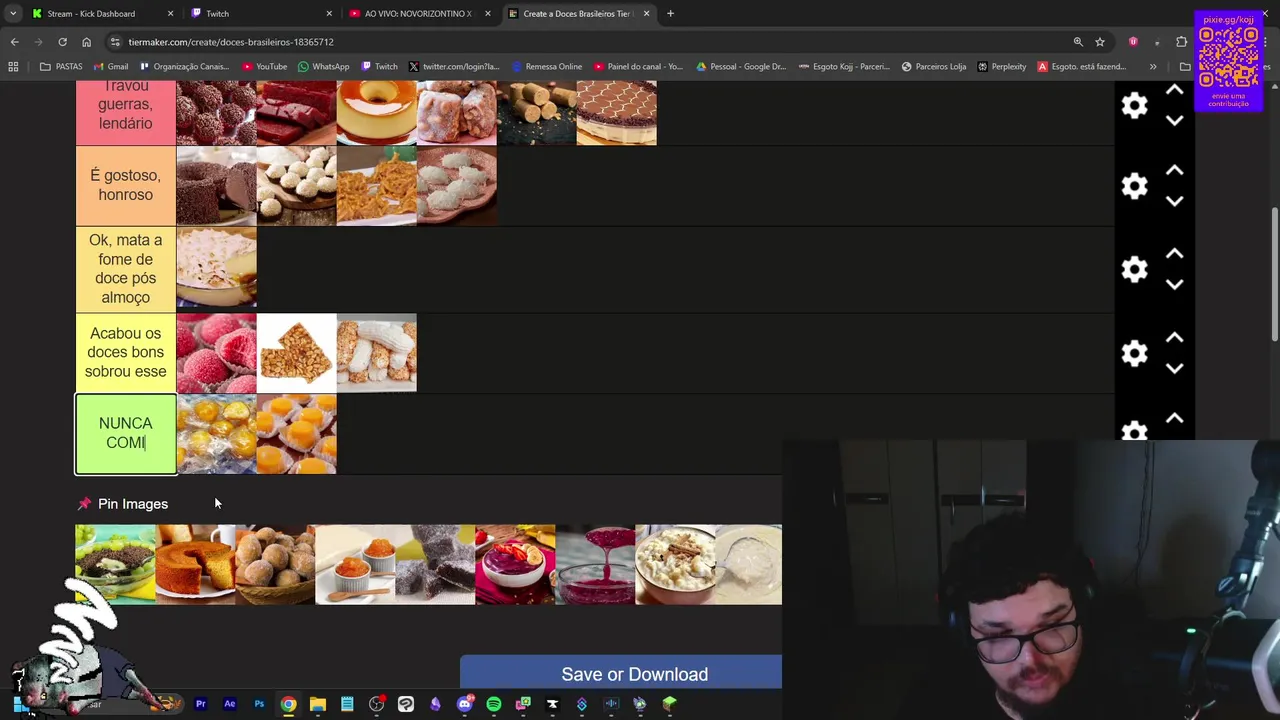
Task: Open settings gear for 'Acabou os doces bons' row
Action: [x=1134, y=353]
